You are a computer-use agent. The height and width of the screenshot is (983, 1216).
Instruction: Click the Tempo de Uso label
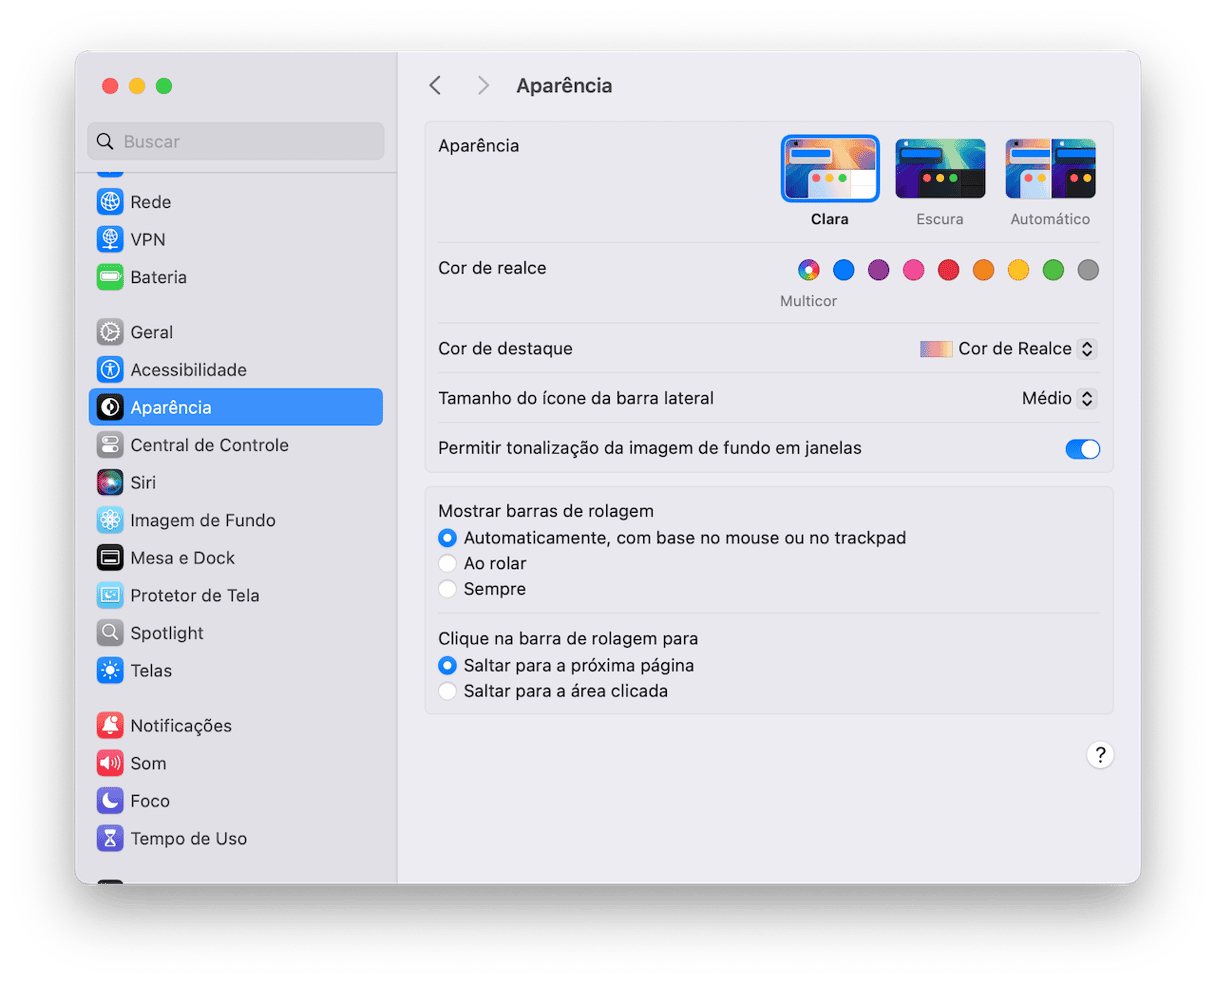click(x=189, y=839)
